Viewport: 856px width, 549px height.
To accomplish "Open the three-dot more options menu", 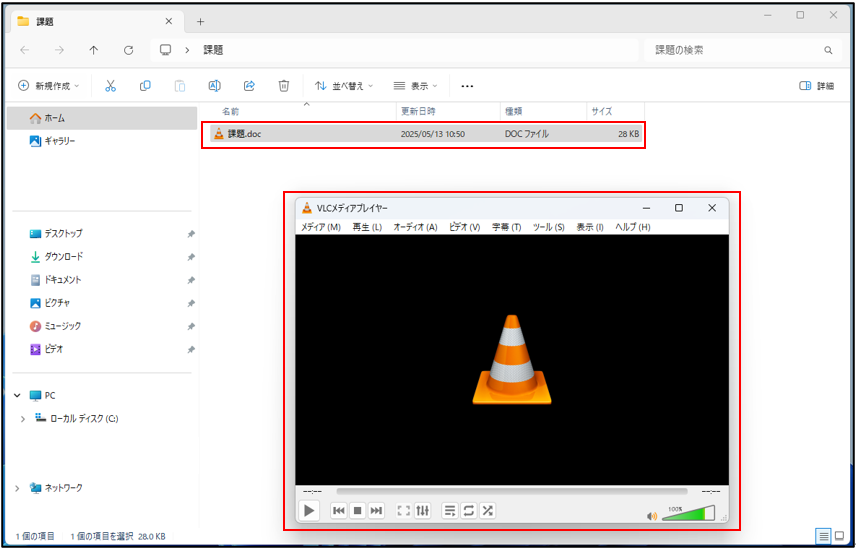I will [467, 86].
